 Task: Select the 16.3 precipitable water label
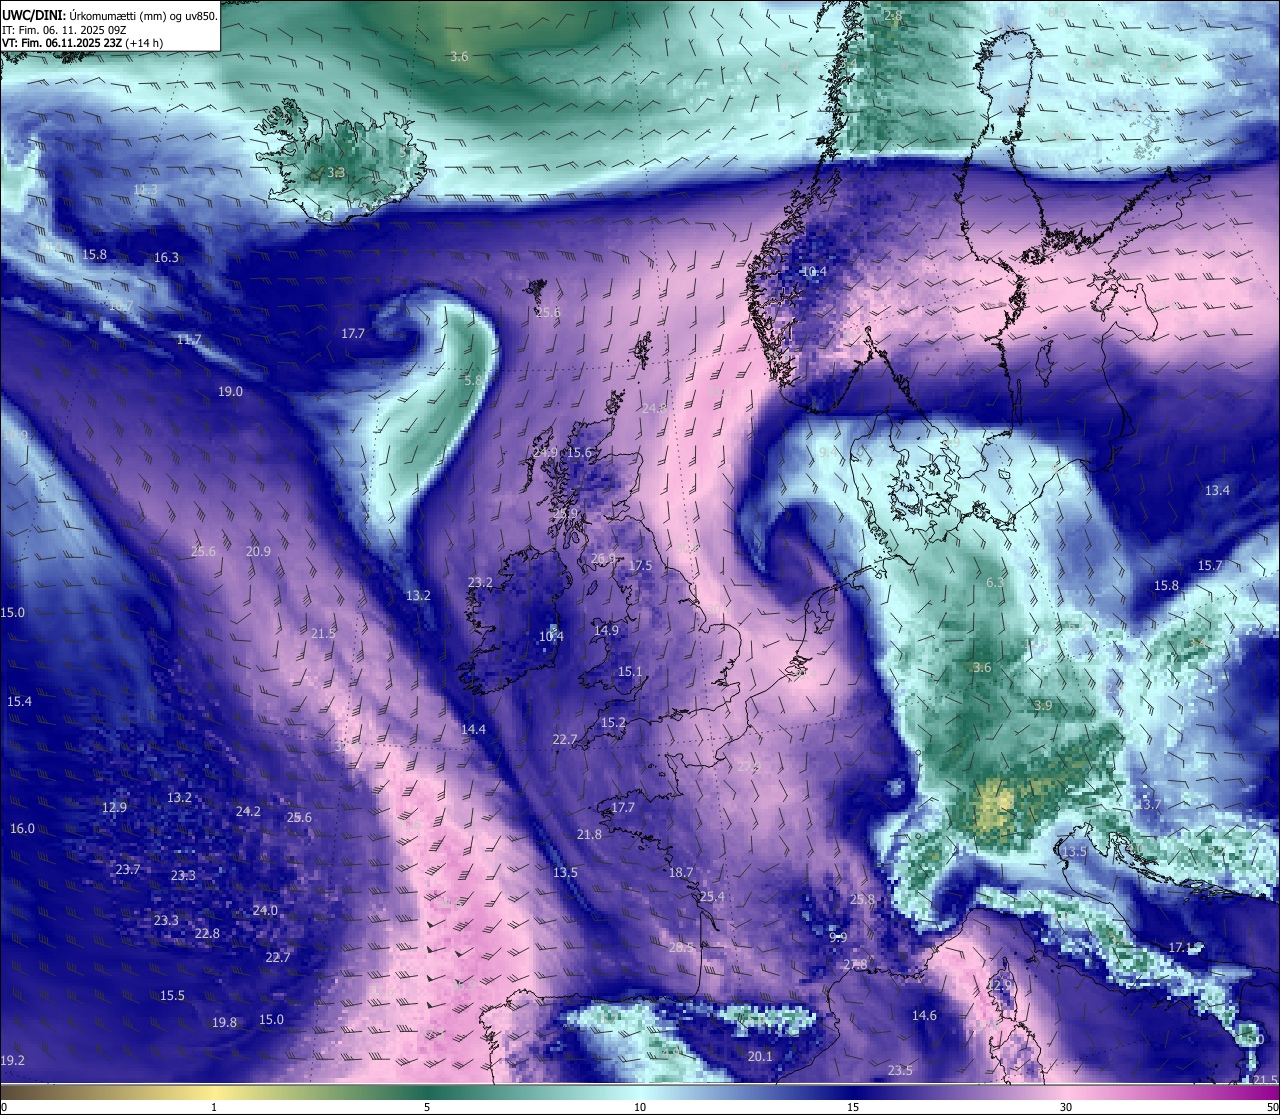166,258
